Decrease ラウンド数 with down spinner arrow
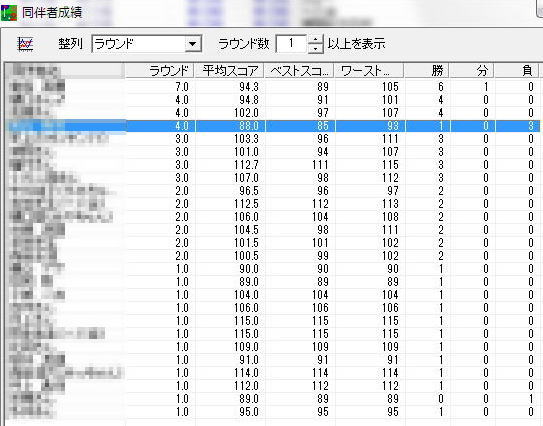Image resolution: width=543 pixels, height=426 pixels. (315, 48)
